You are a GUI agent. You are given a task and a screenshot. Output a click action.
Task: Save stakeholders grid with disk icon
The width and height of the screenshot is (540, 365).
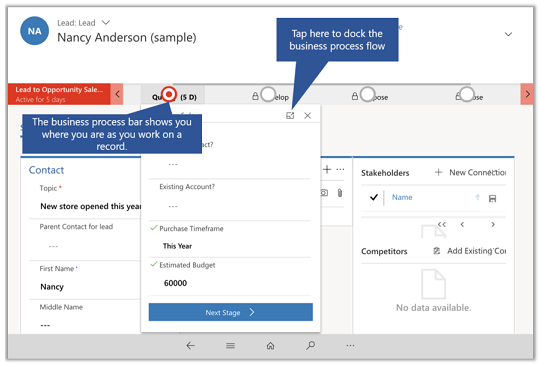492,198
